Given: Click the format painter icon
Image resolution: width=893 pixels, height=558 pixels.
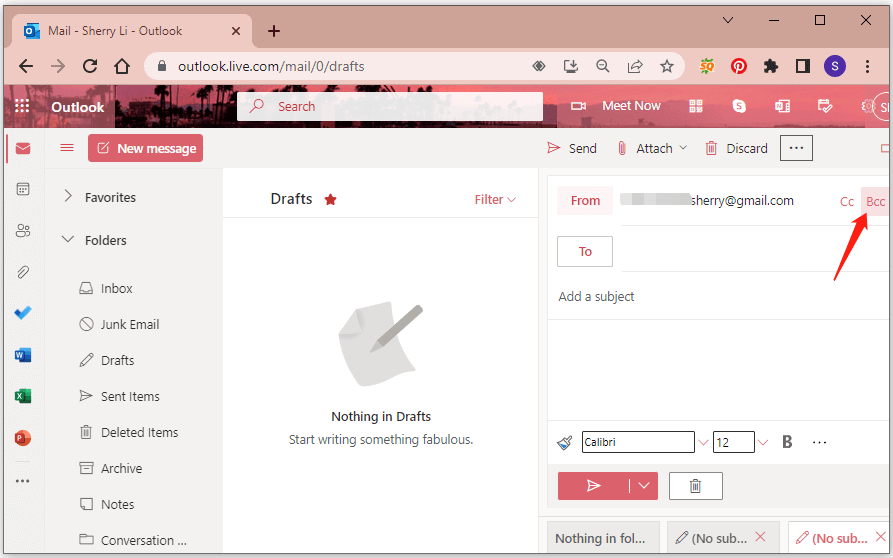Looking at the screenshot, I should tap(565, 442).
